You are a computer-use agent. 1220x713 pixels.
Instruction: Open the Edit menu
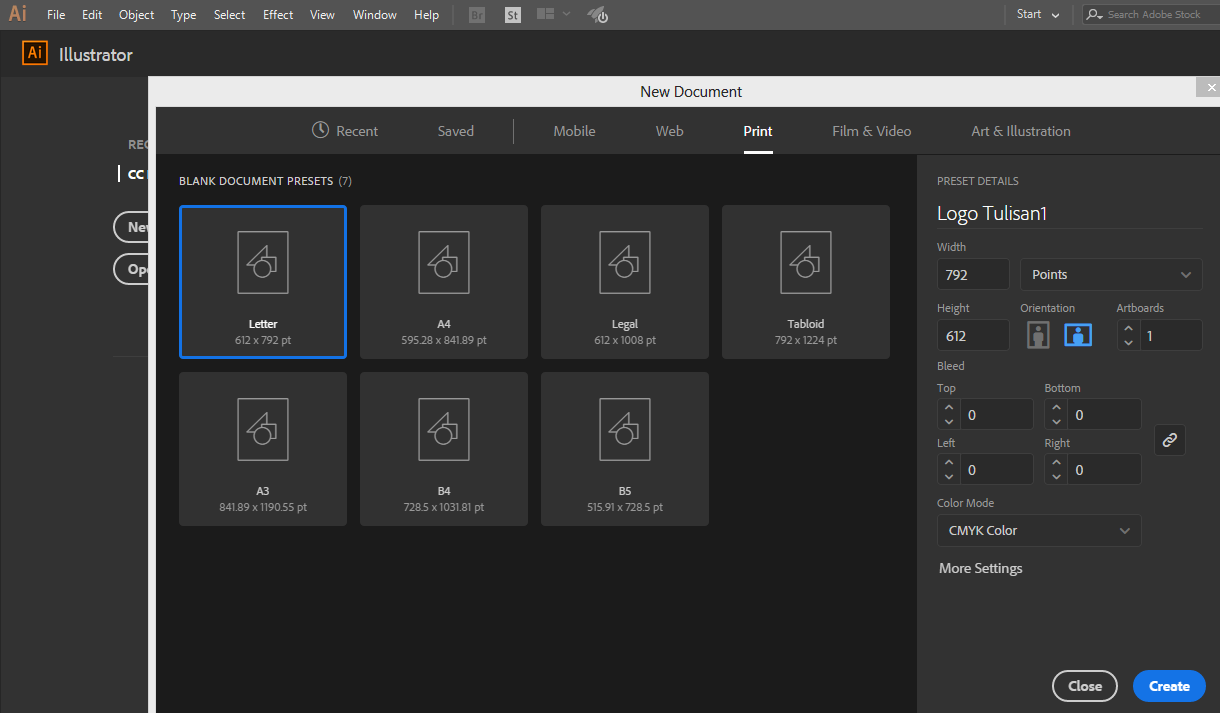pyautogui.click(x=92, y=15)
